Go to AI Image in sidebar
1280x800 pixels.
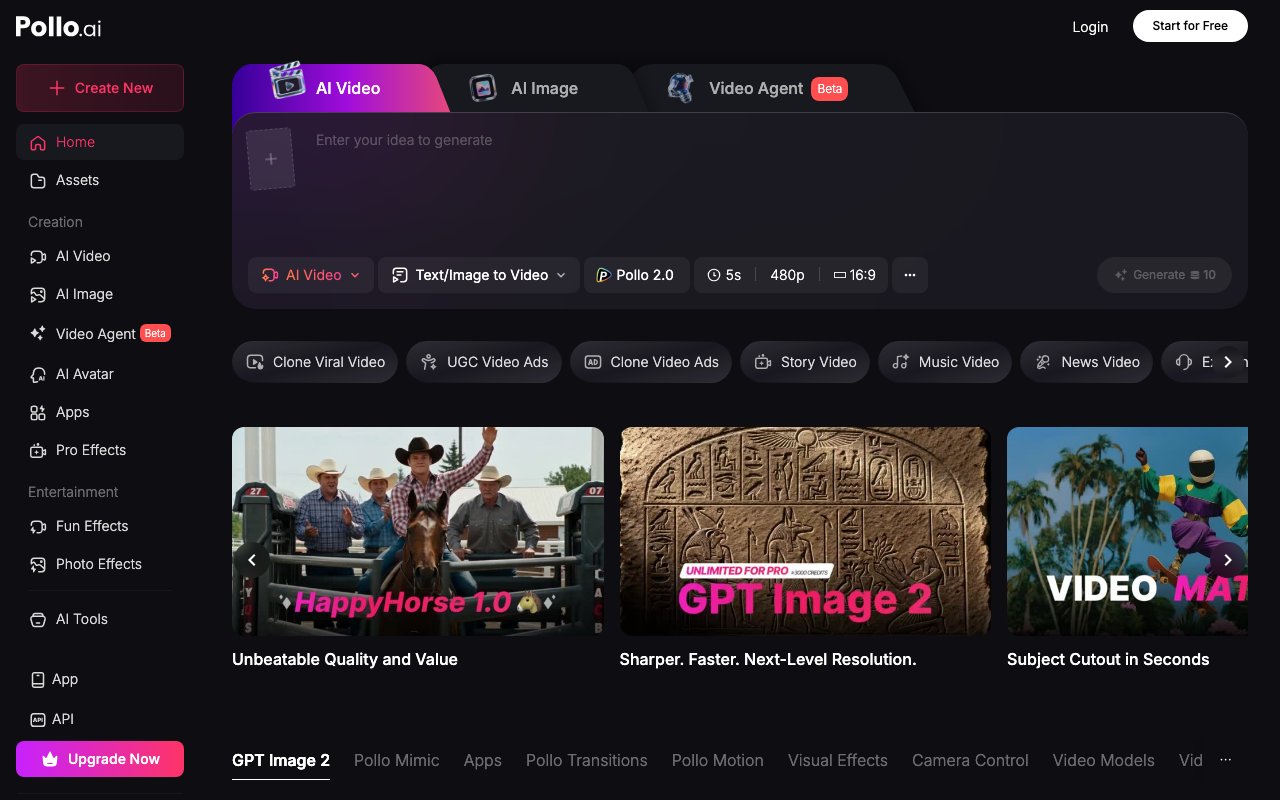click(100, 294)
